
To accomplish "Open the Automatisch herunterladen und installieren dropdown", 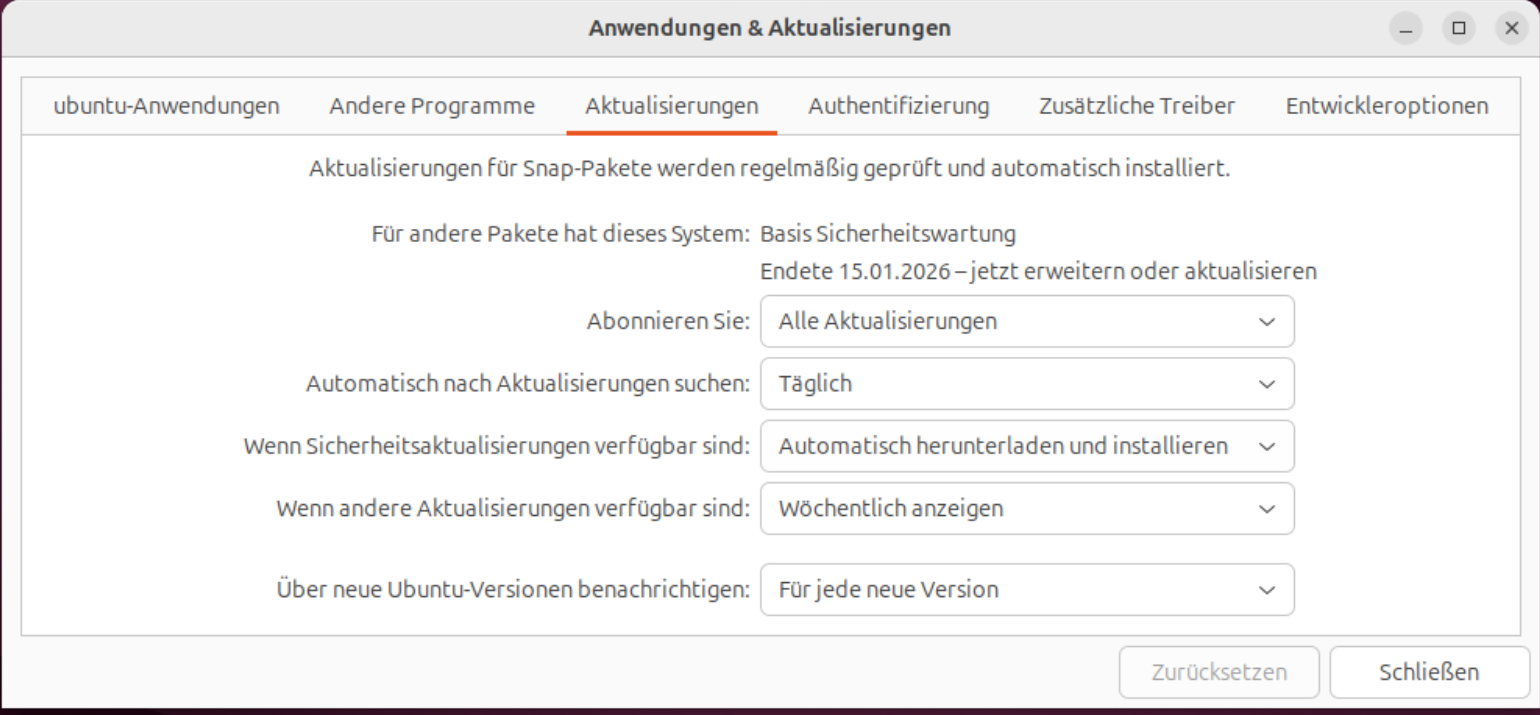I will pos(1027,446).
